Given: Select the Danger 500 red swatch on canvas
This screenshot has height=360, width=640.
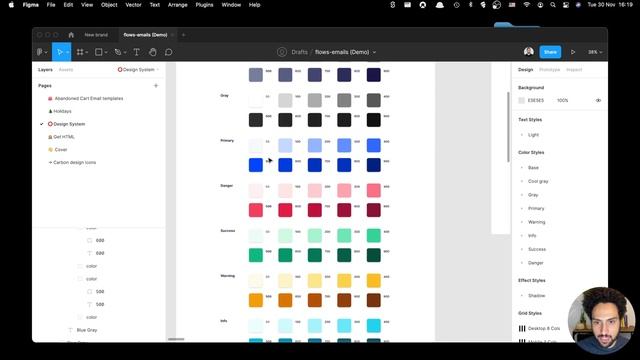Looking at the screenshot, I should tap(256, 210).
